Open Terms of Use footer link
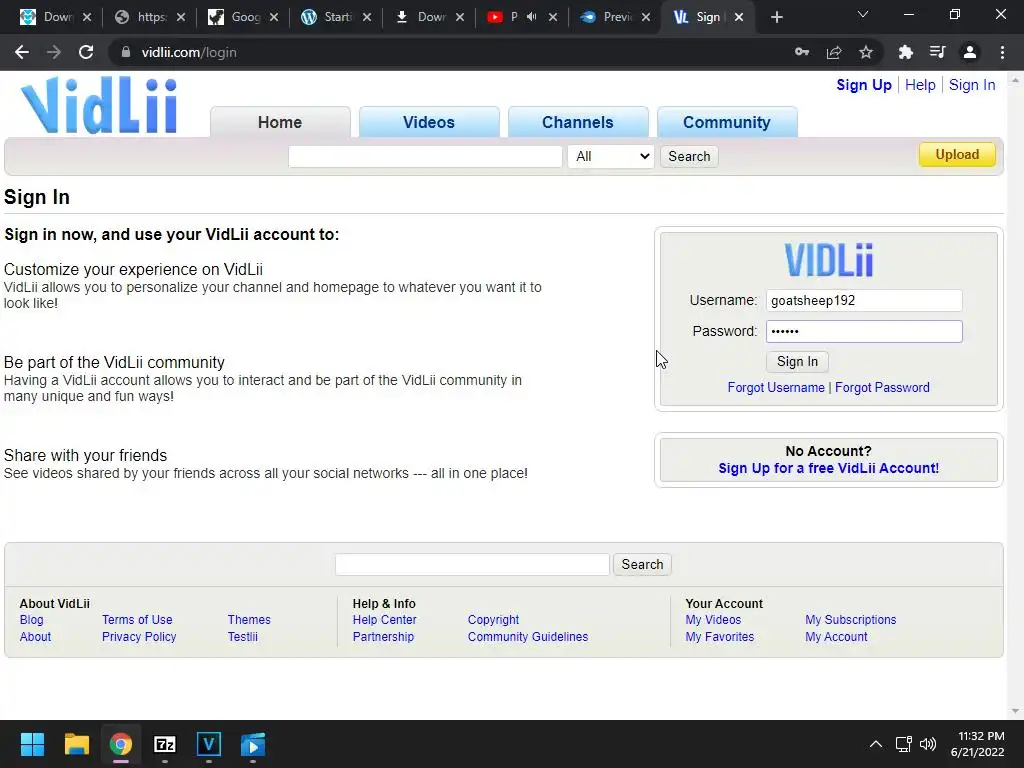 click(x=137, y=620)
